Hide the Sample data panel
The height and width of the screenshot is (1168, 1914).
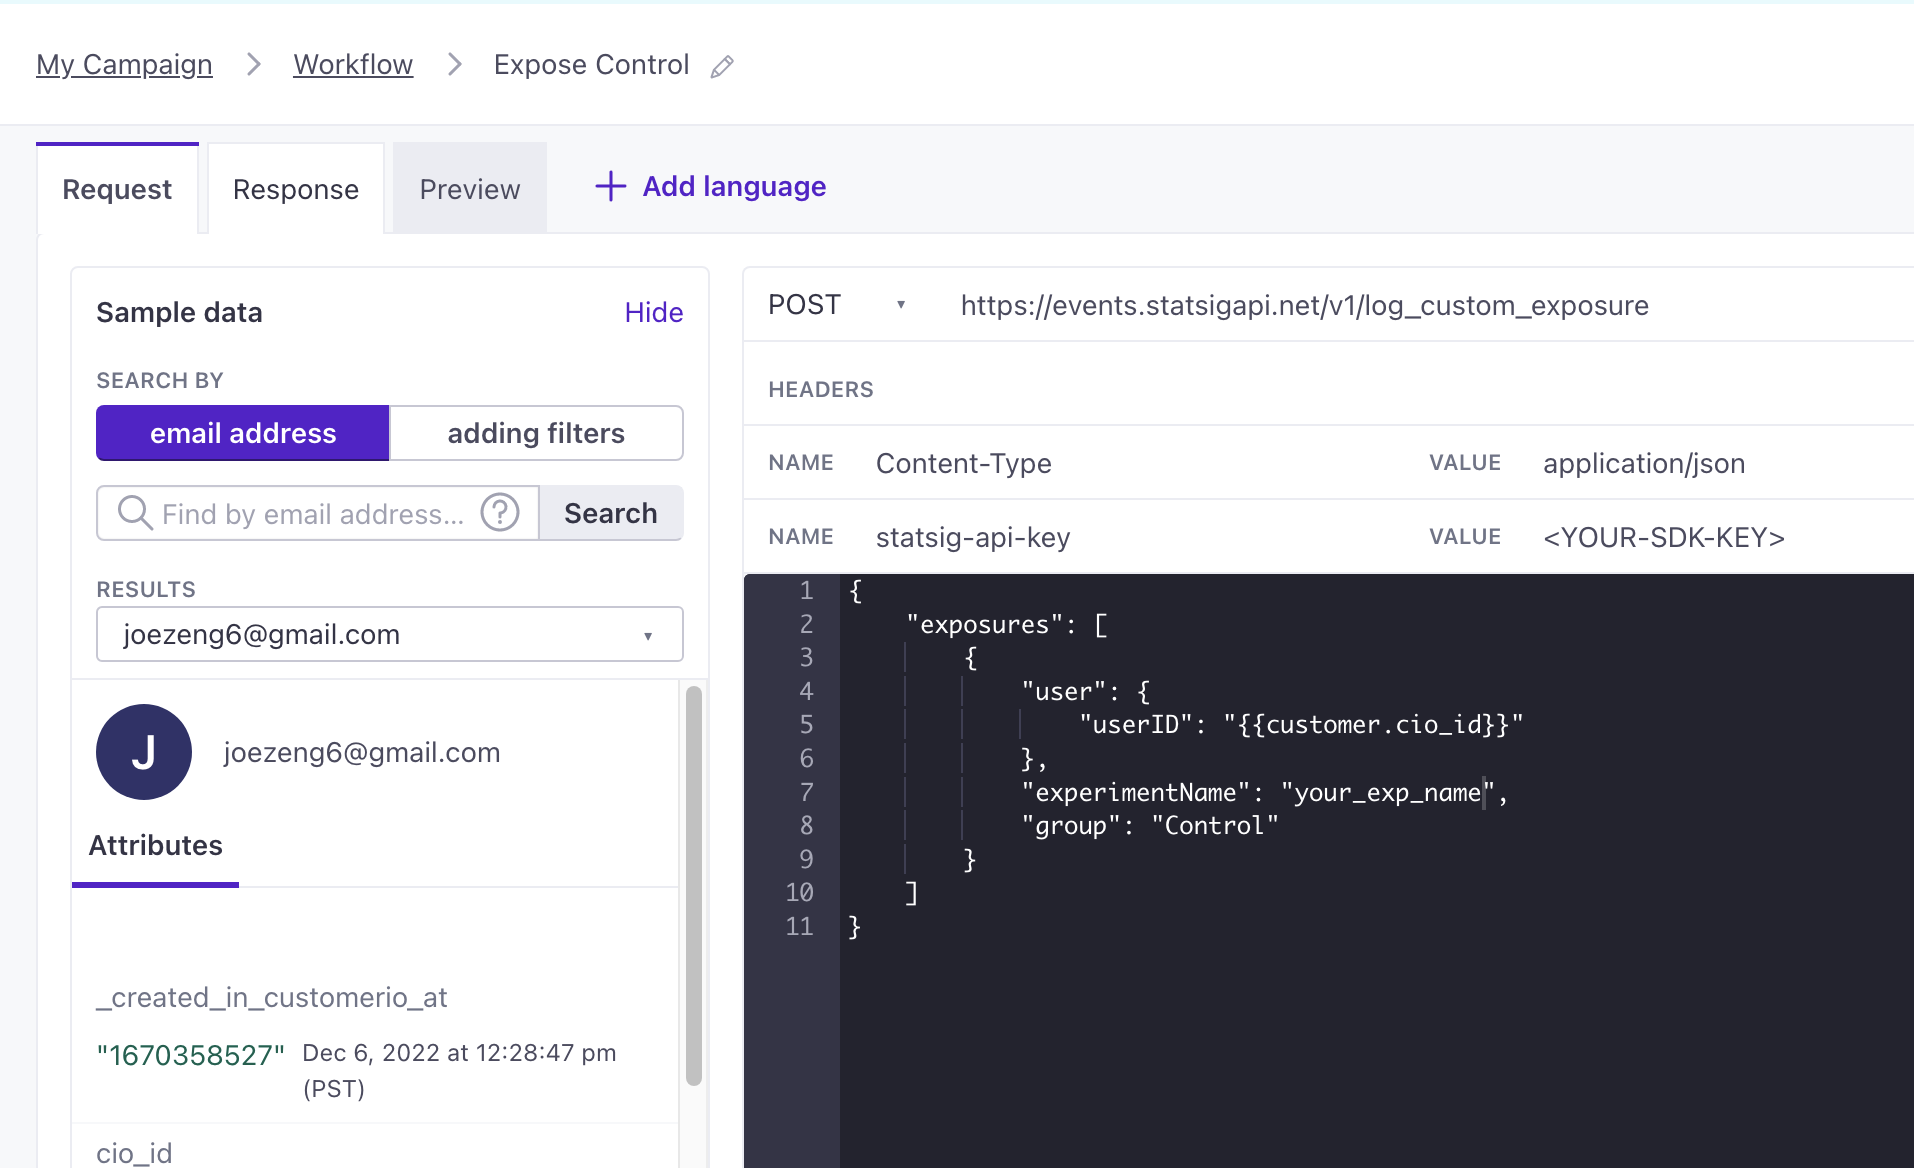(653, 312)
